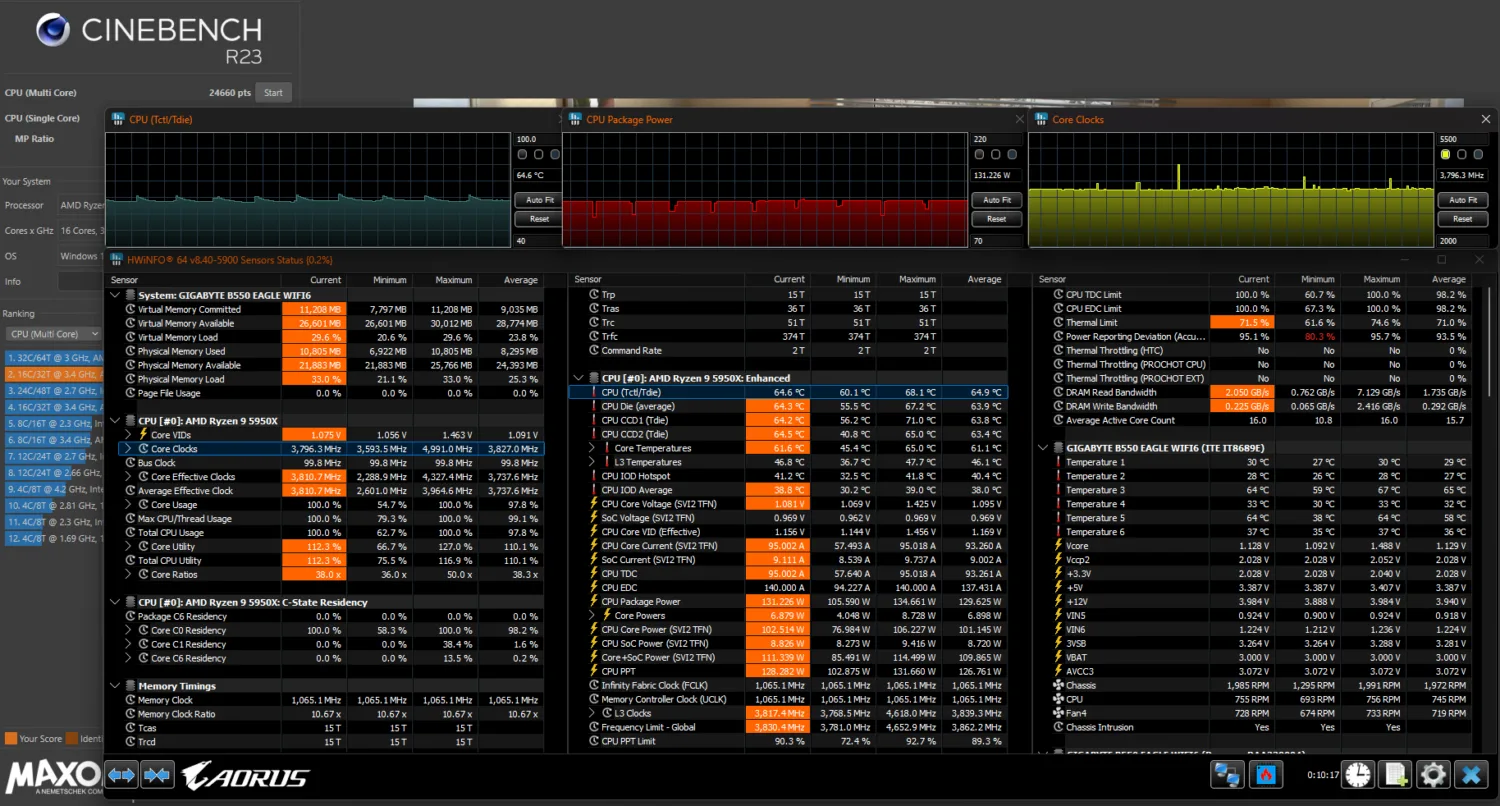Click the CPU fan icon in motherboard sensors
This screenshot has height=806, width=1500.
1059,699
